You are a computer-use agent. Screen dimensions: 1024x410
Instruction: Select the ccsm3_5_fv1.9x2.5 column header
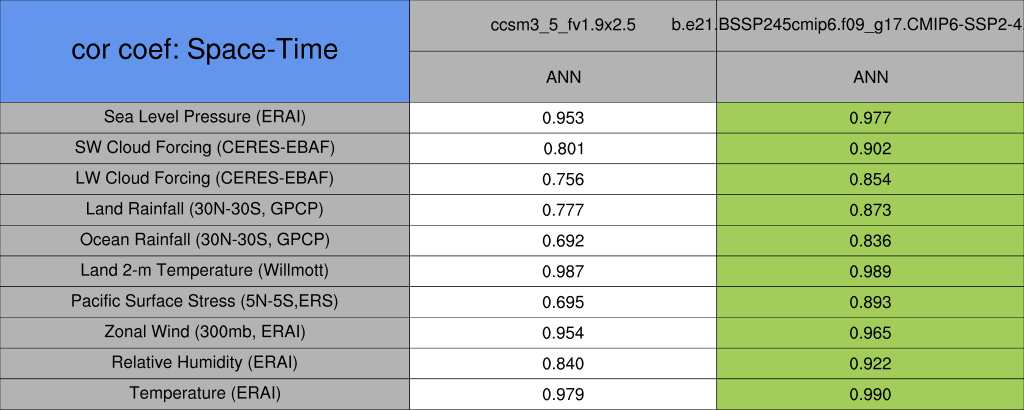coord(563,25)
